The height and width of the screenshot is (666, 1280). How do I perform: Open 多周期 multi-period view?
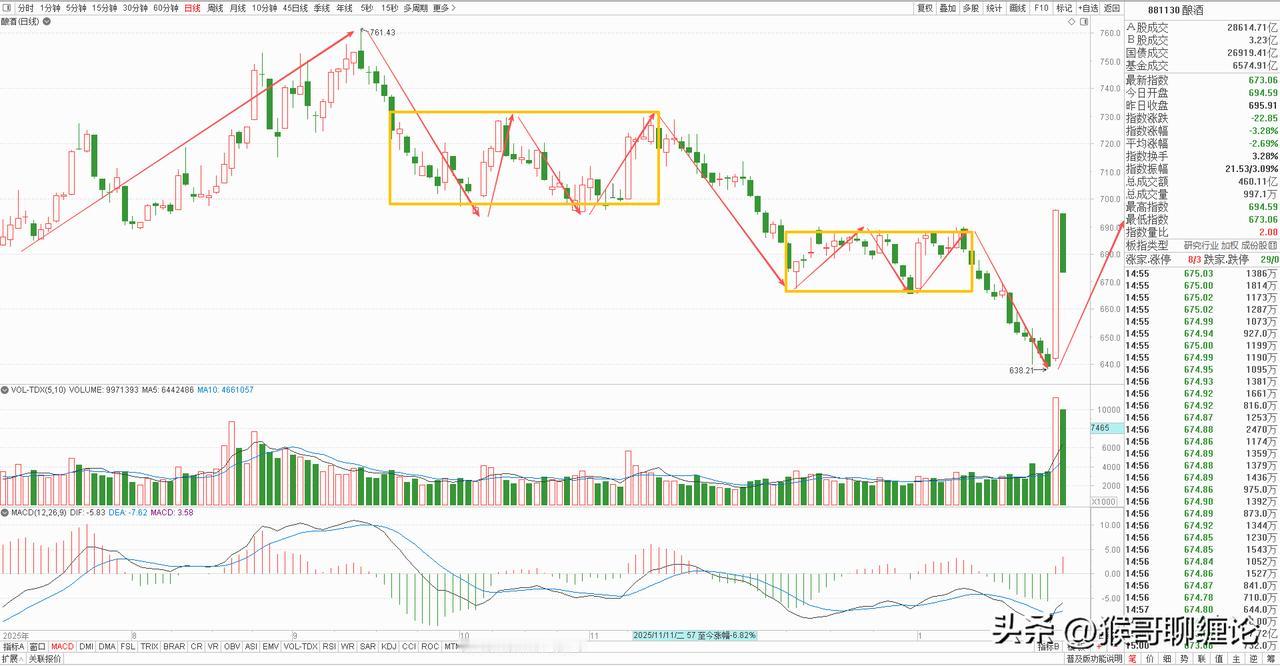(415, 8)
